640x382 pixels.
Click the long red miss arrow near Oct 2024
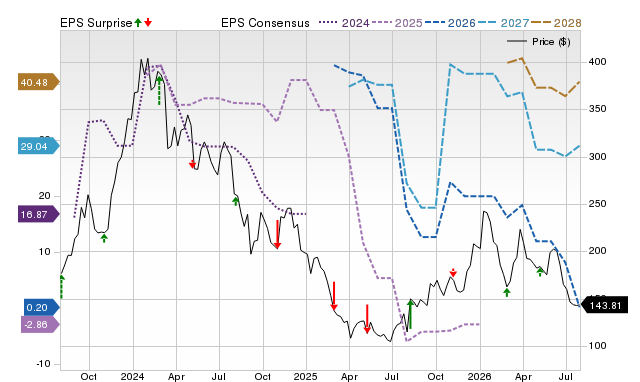(x=278, y=234)
